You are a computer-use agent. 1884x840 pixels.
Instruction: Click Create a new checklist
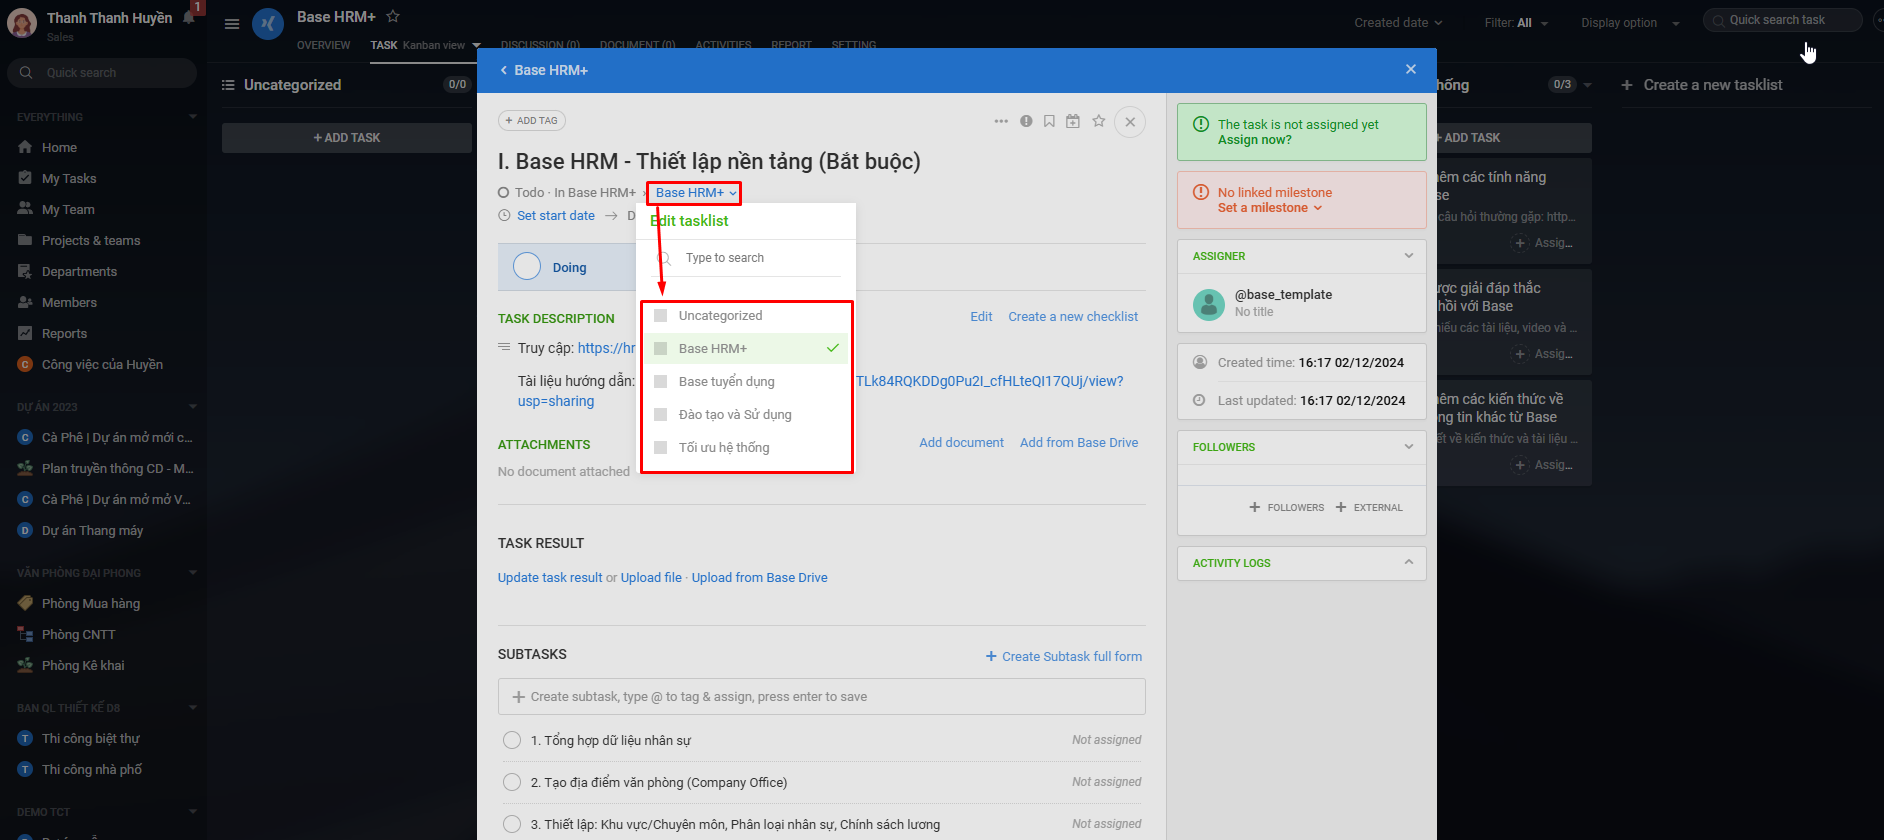(1073, 317)
